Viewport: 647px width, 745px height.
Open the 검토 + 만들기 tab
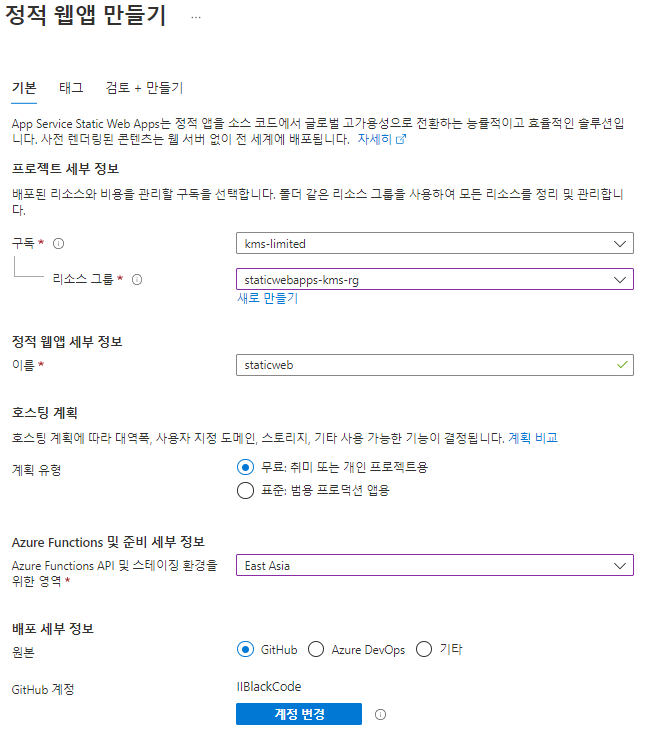[x=144, y=88]
